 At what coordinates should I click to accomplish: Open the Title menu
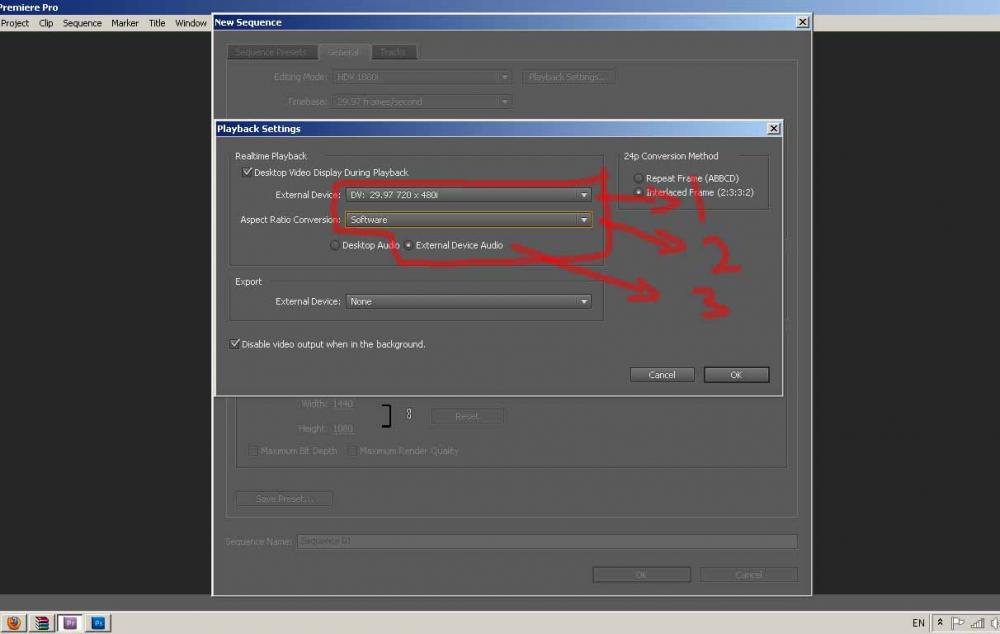(x=157, y=23)
